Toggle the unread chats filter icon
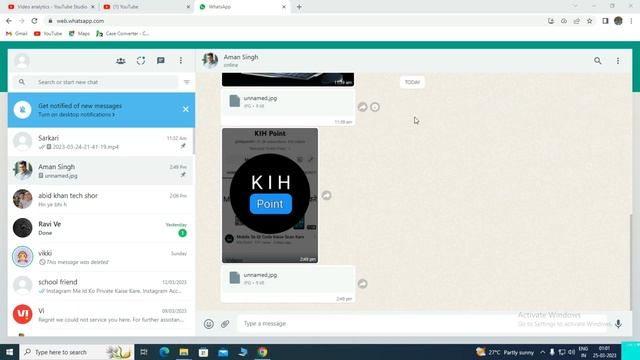Viewport: 640px width, 360px height. 187,82
